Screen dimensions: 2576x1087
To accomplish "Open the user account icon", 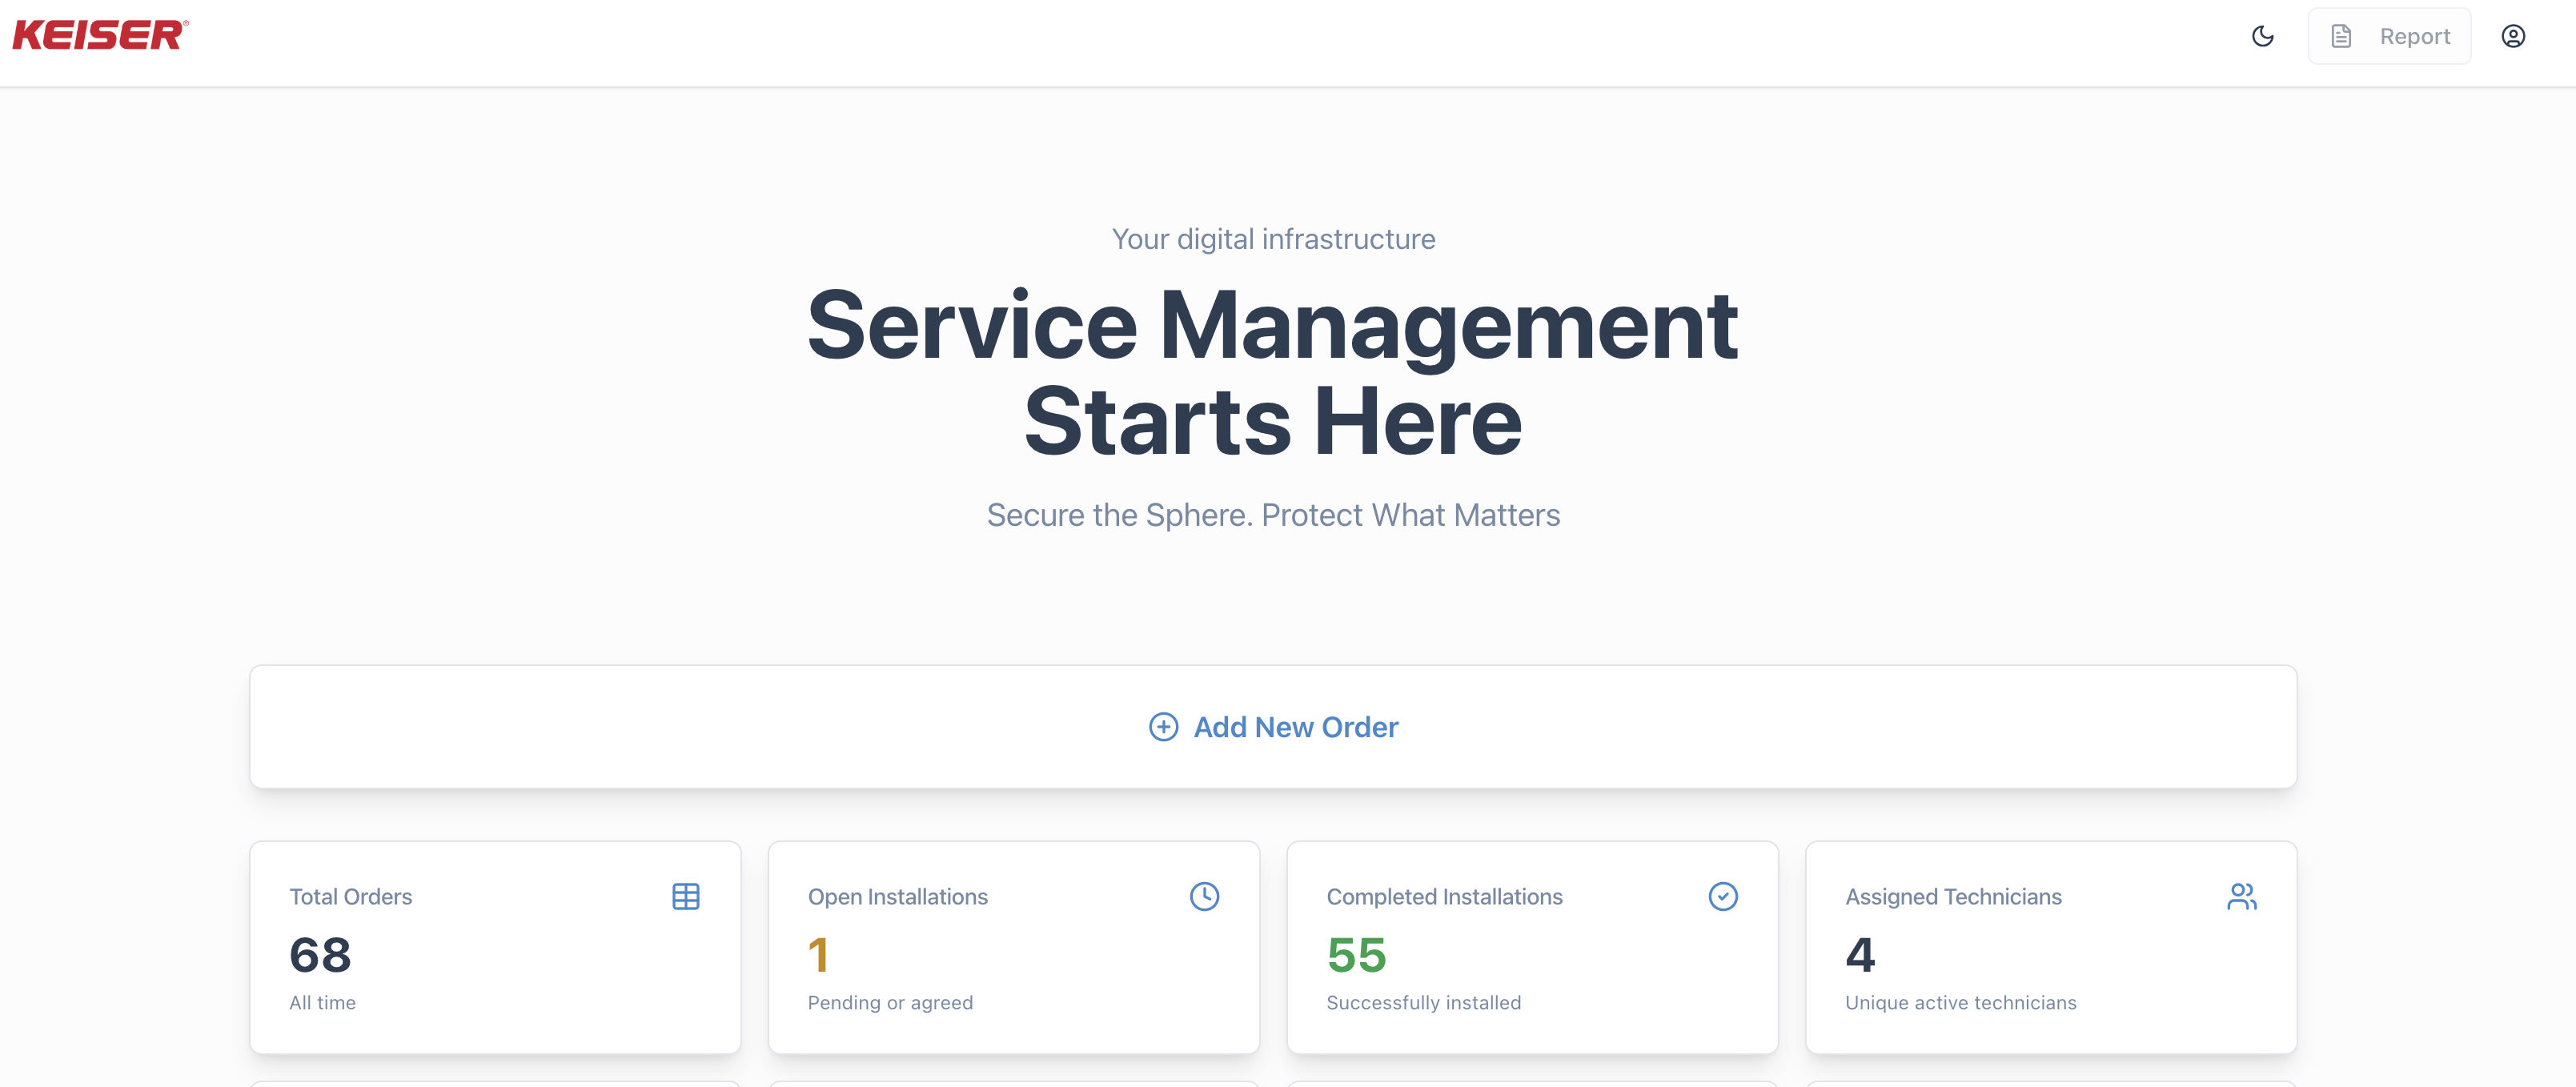I will [x=2513, y=35].
